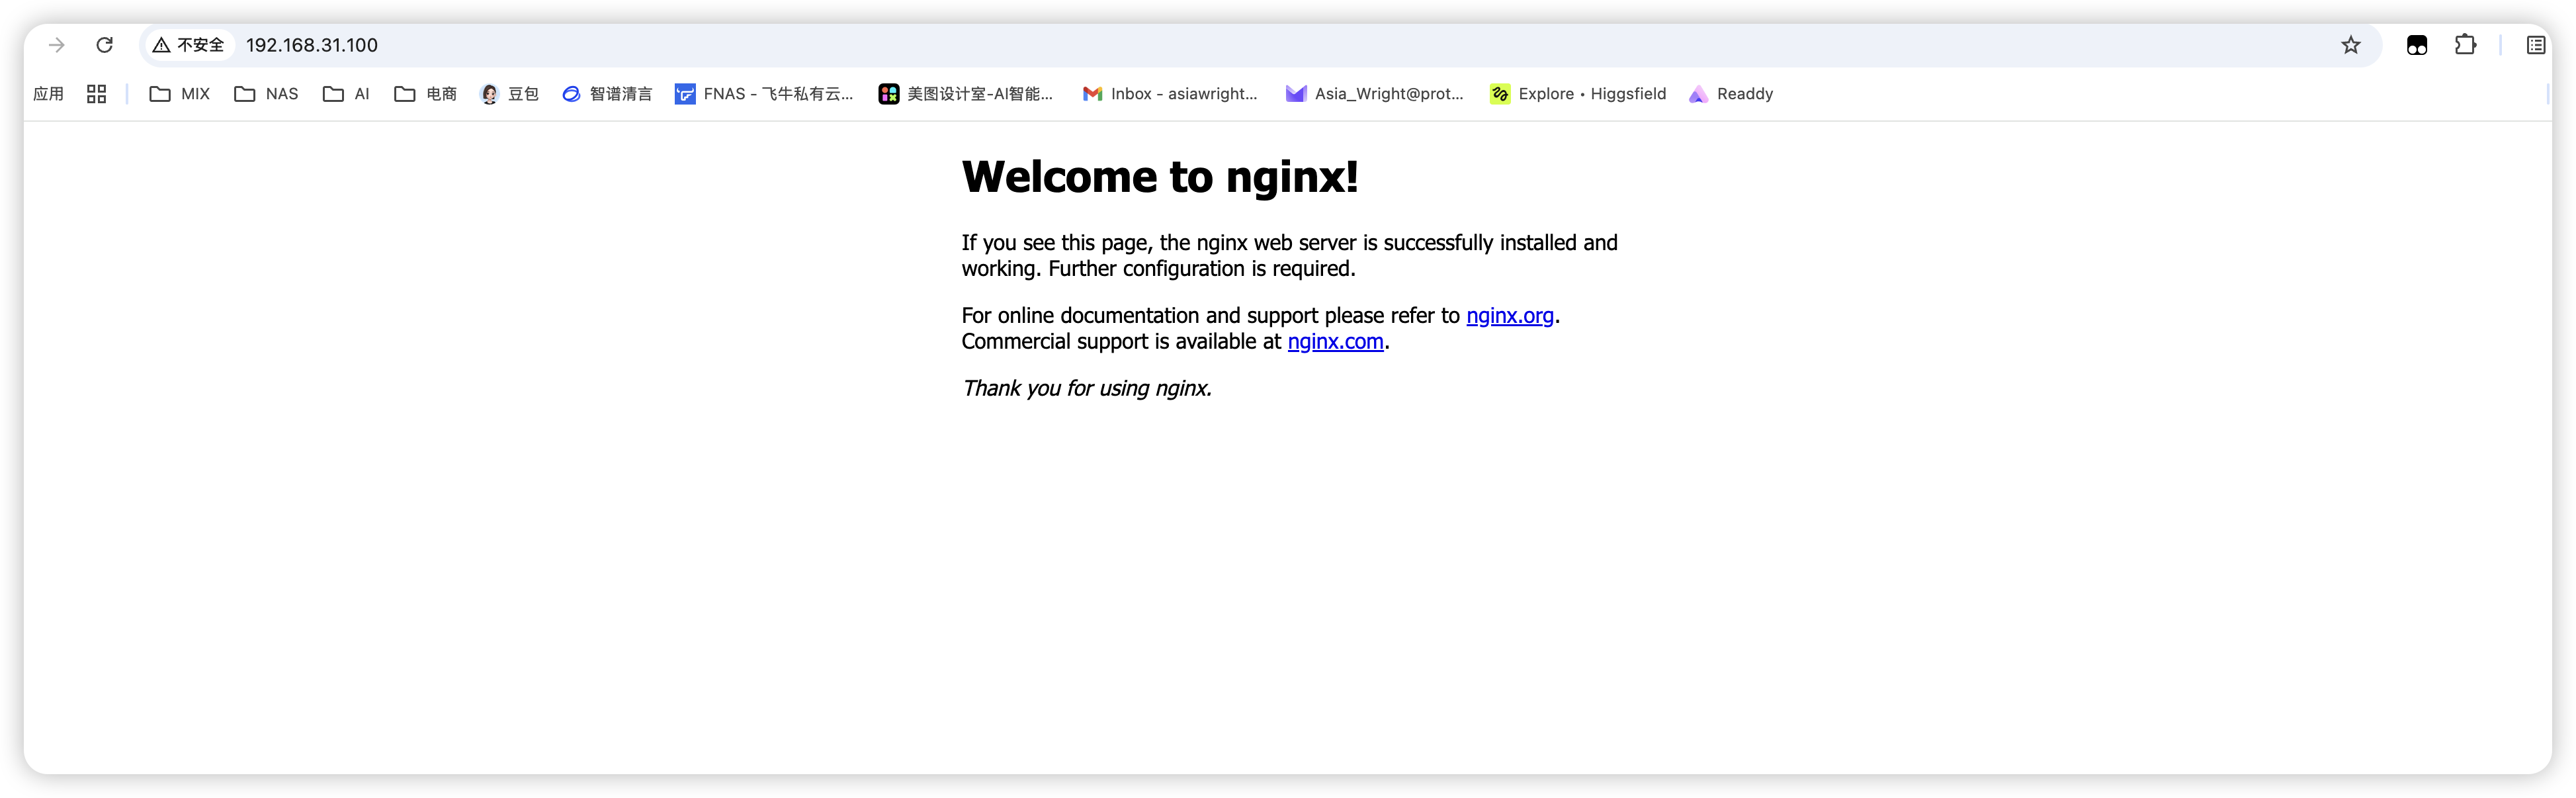Click the 'Thank you for using nginx.' text

point(1087,389)
